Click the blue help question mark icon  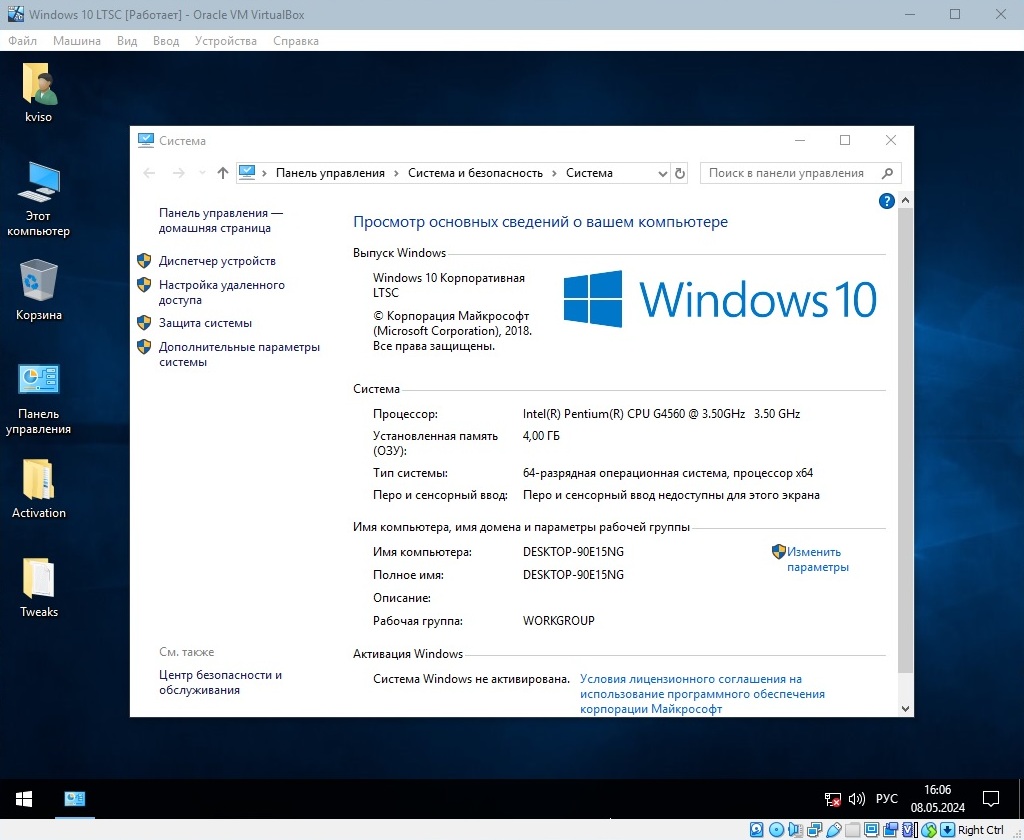[886, 201]
